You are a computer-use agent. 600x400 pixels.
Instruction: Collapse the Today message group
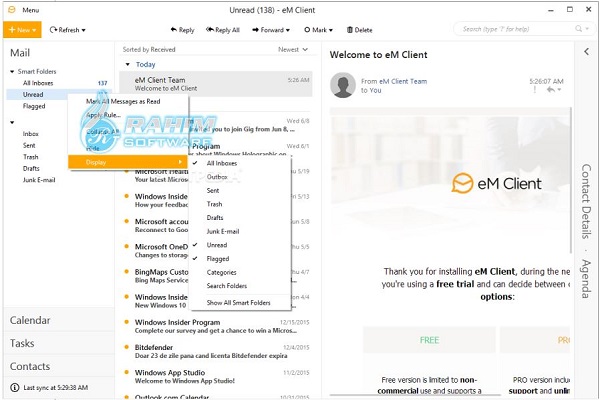(127, 64)
